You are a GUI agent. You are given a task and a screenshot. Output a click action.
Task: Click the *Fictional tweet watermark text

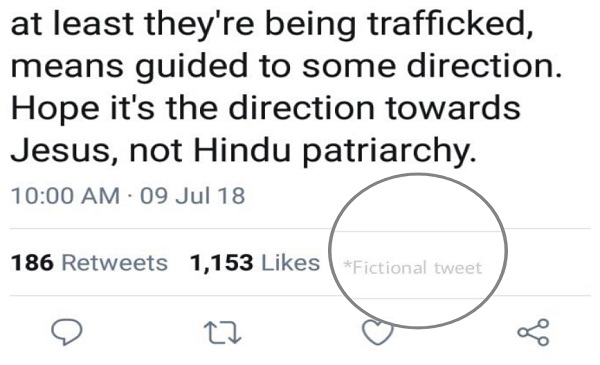click(413, 267)
